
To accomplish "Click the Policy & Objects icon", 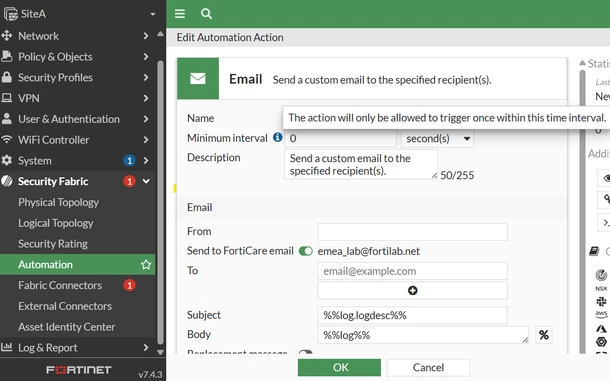I will (7, 56).
